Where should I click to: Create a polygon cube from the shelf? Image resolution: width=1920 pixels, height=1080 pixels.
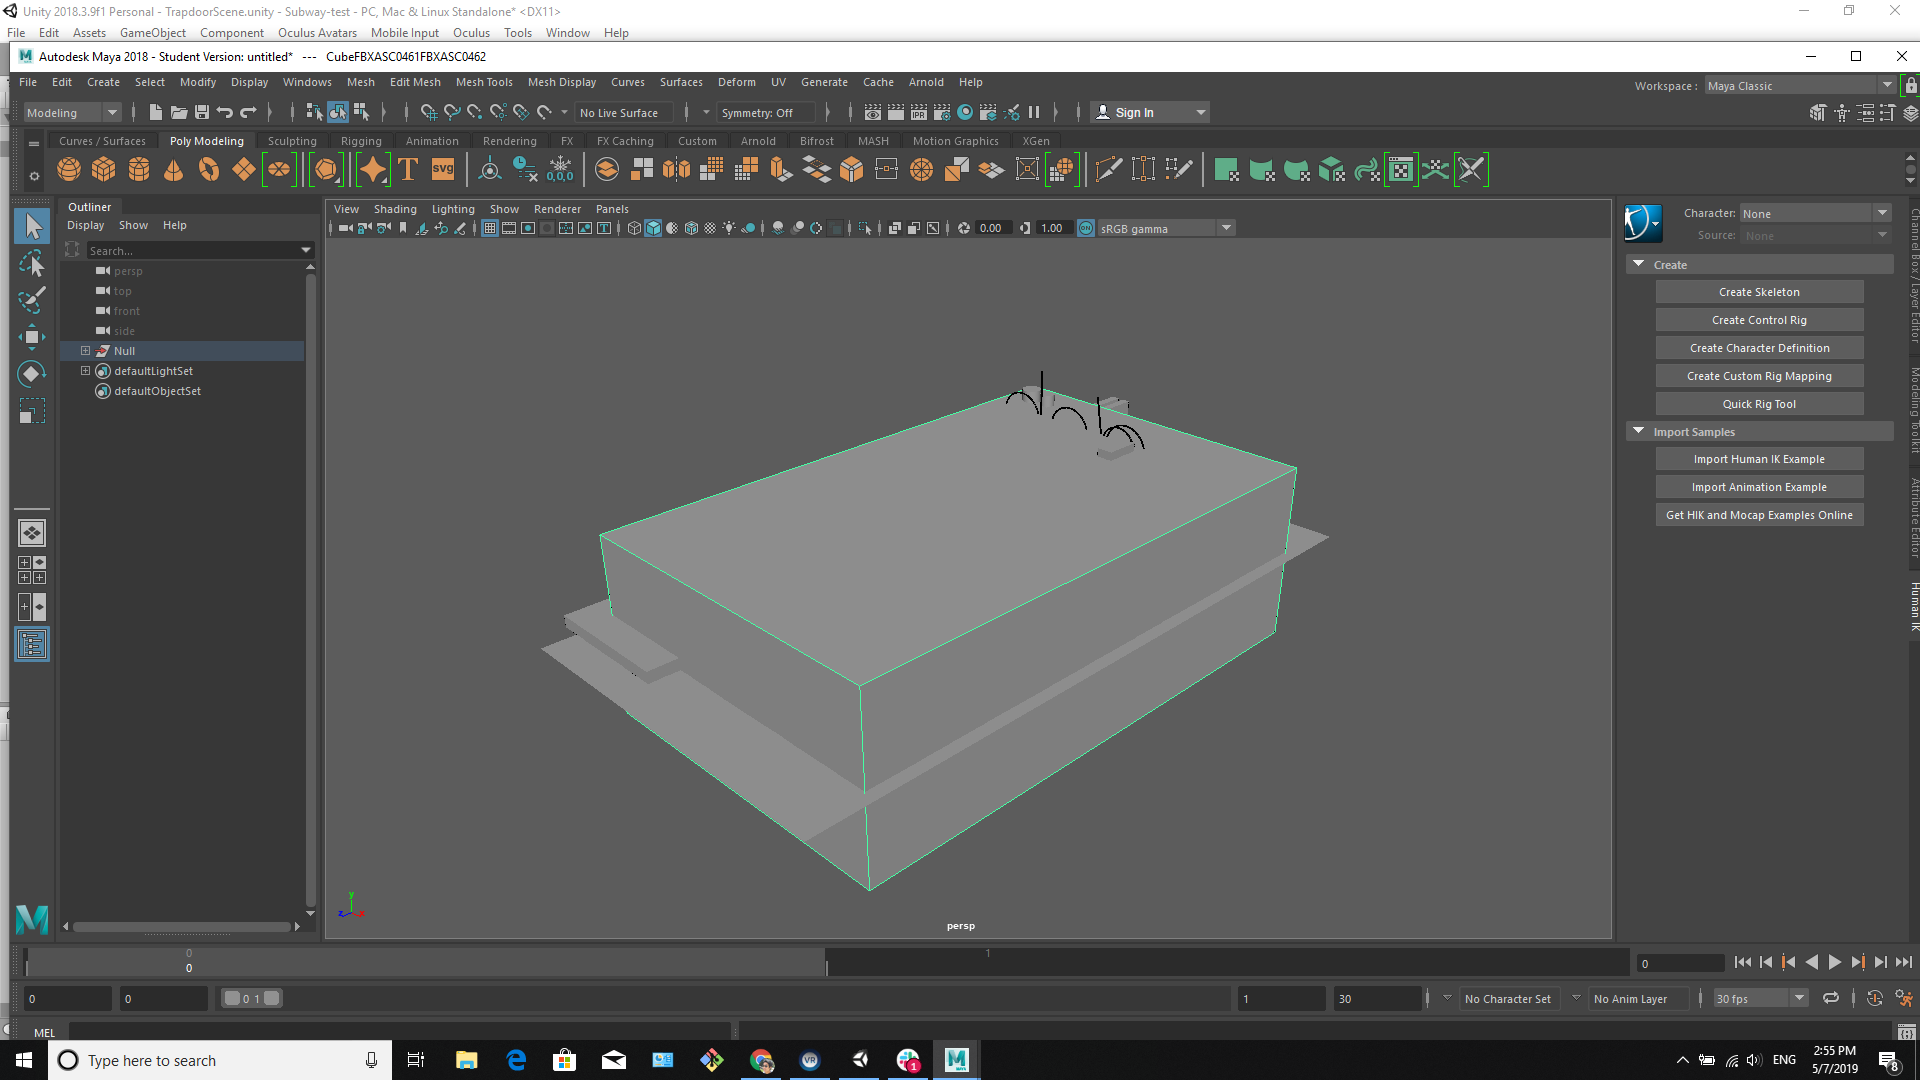pos(104,170)
